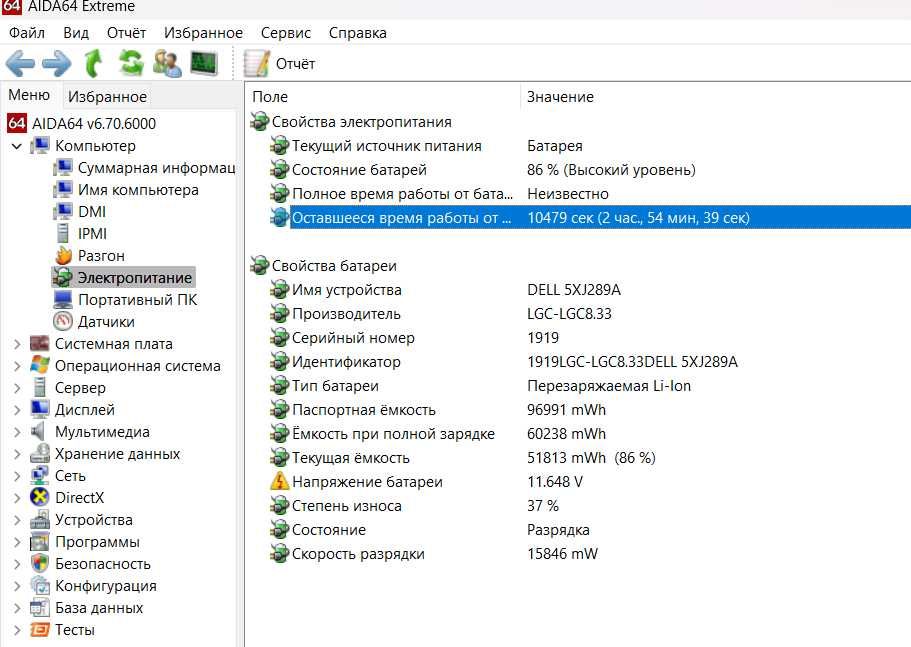
Task: Open Суммарная информация tree item
Action: pos(144,168)
